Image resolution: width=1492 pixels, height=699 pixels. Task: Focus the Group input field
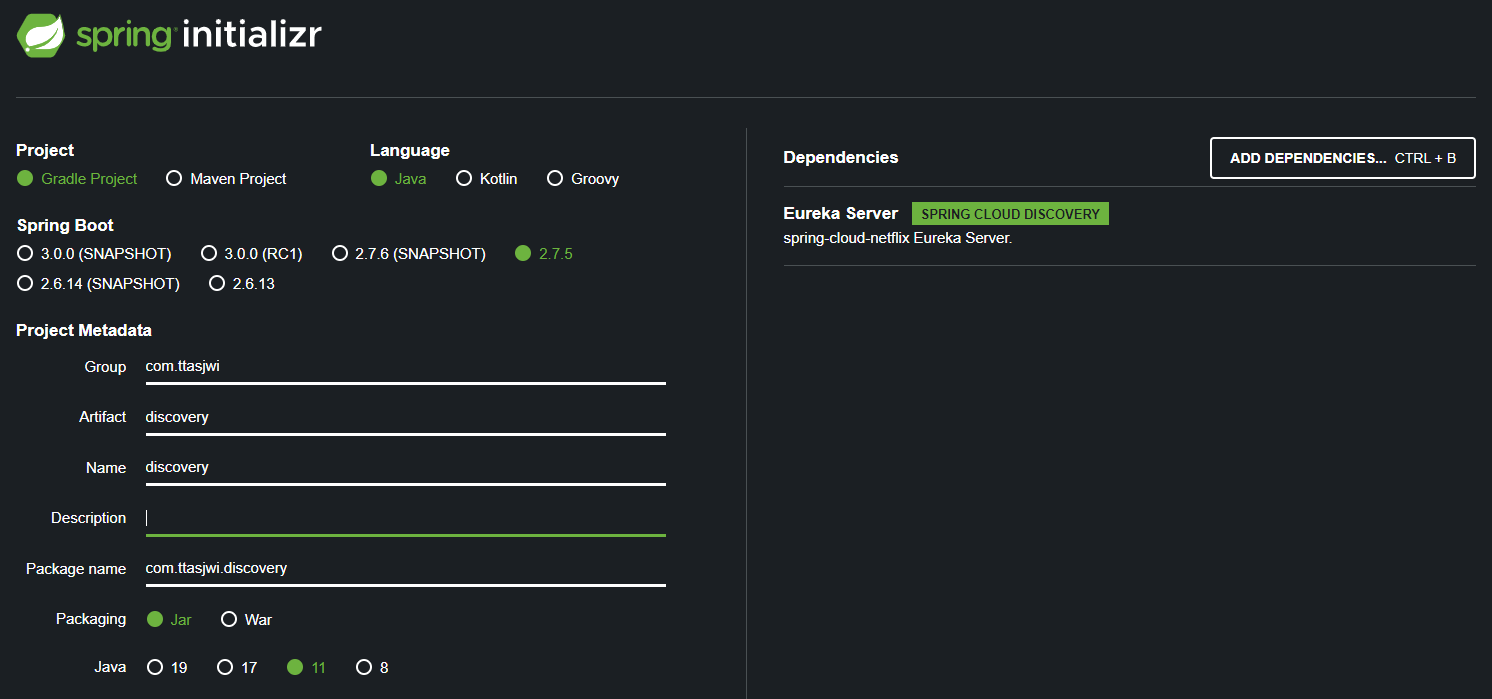(405, 367)
